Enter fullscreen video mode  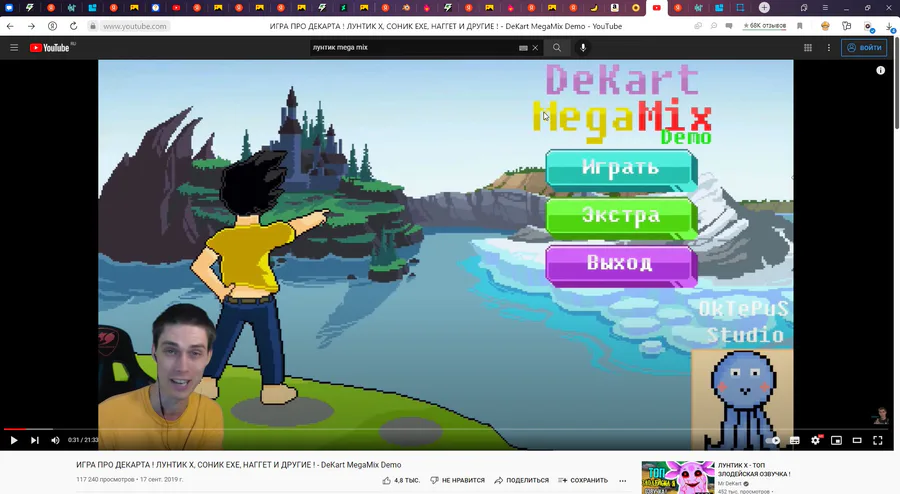pos(878,440)
